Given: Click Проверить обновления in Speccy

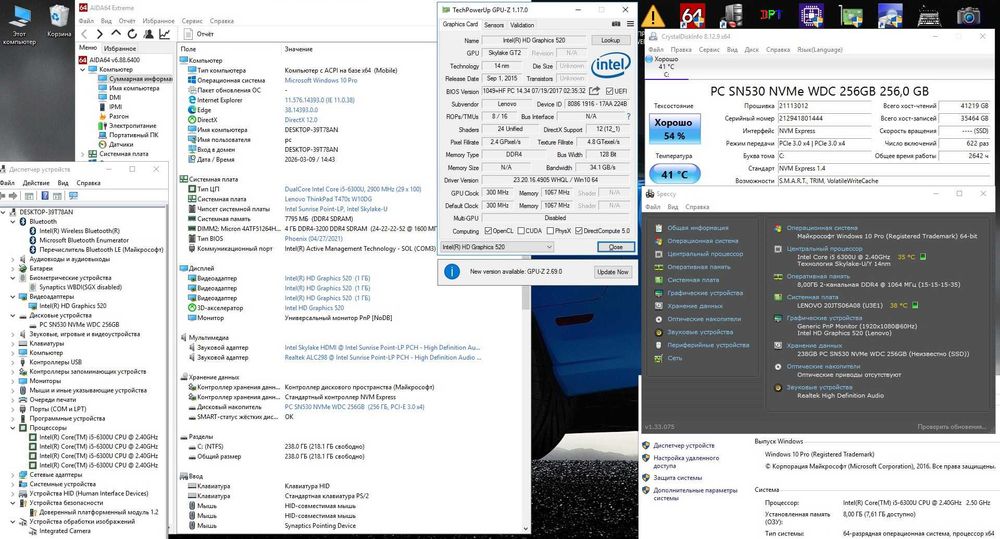Looking at the screenshot, I should [x=952, y=427].
